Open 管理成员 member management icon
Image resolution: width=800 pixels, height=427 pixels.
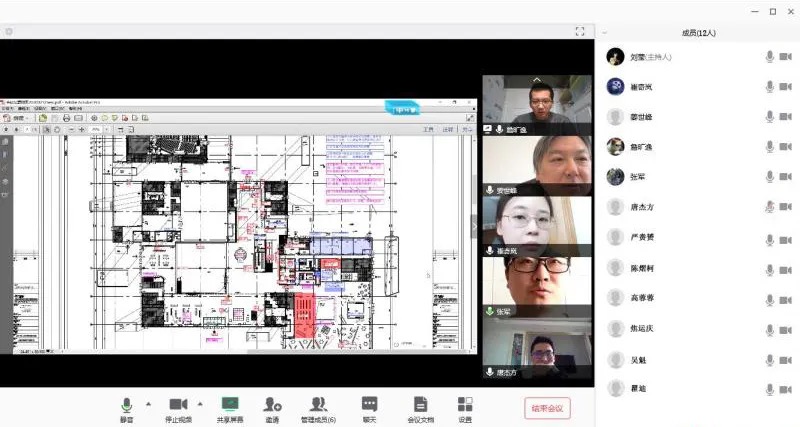(x=318, y=405)
